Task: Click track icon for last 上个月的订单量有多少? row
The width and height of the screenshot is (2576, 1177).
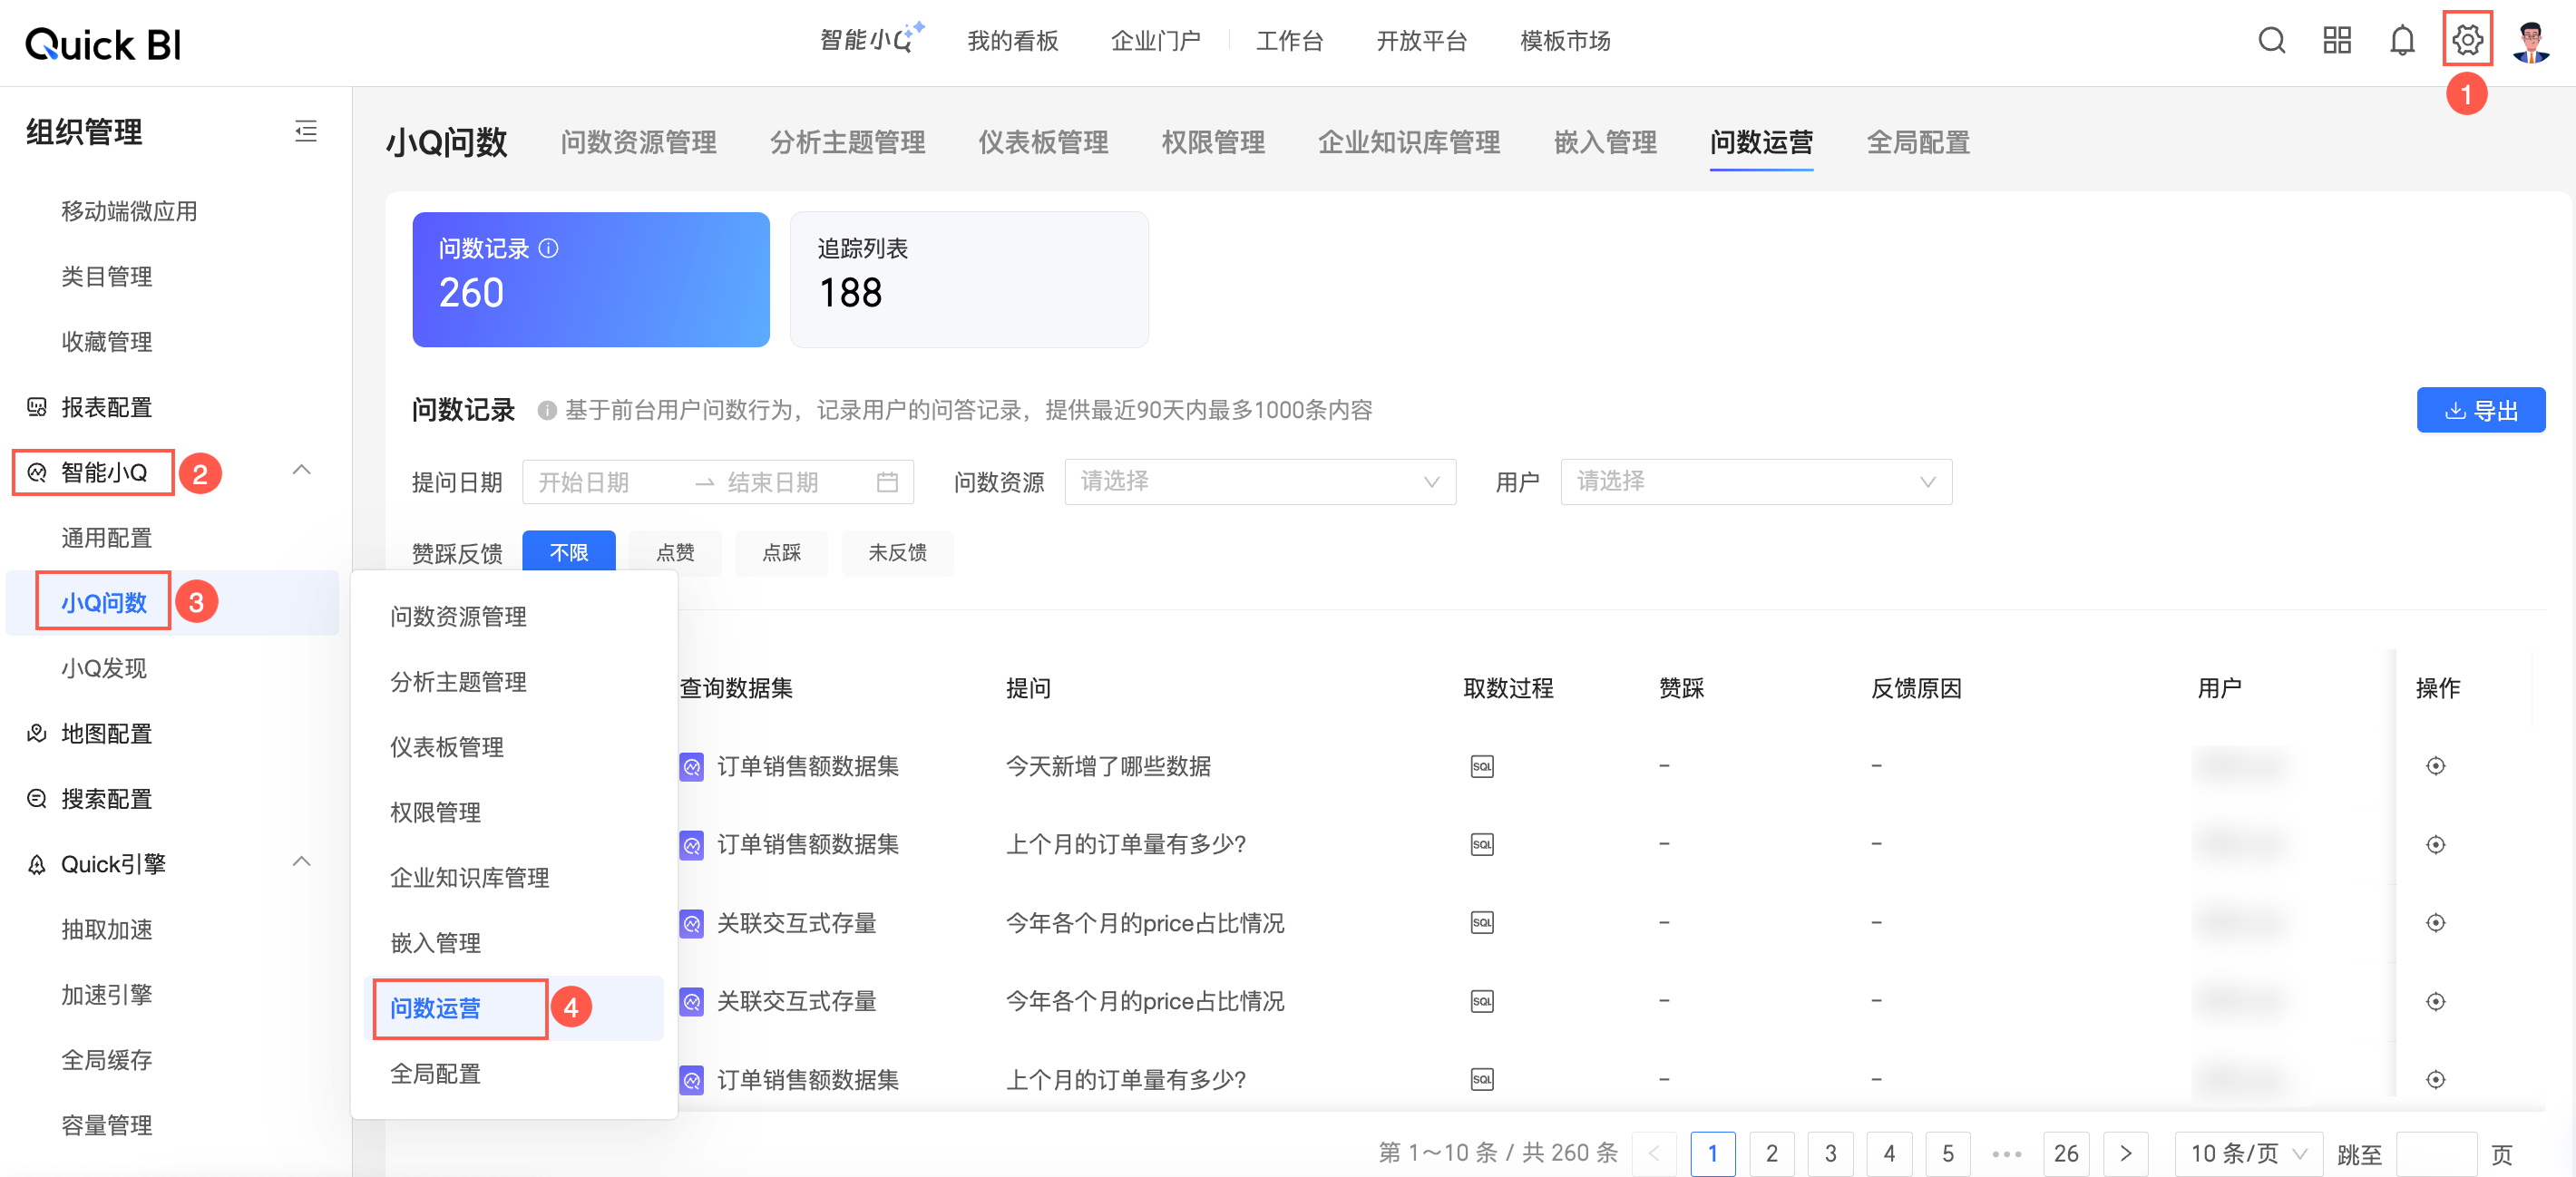Action: click(x=2436, y=1080)
